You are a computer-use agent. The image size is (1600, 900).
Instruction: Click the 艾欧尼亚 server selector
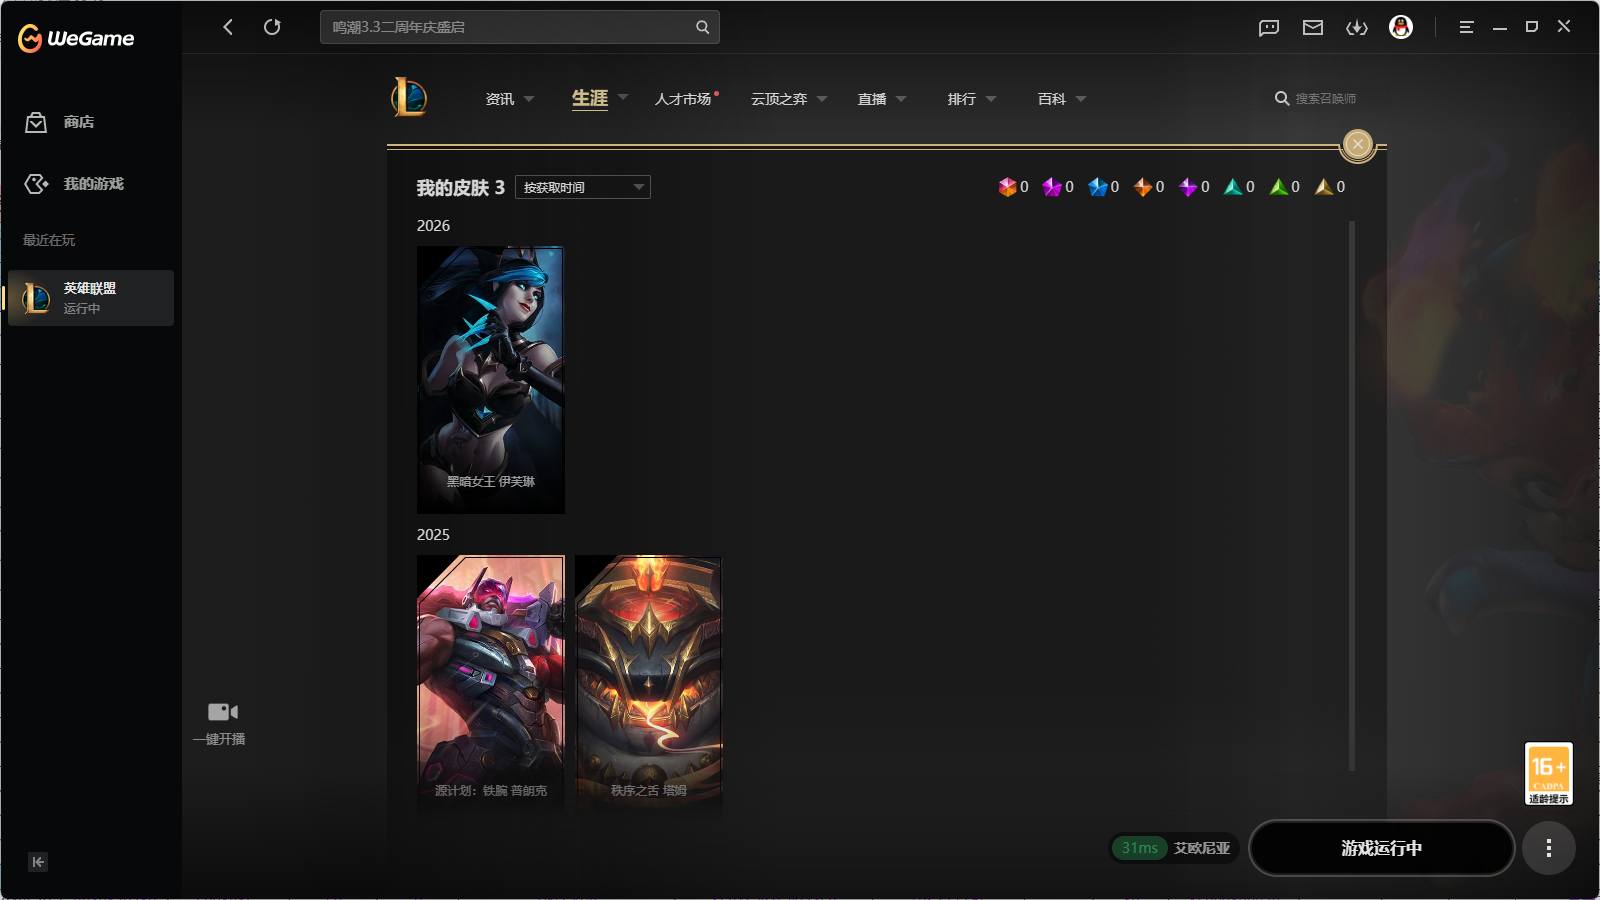[1202, 848]
